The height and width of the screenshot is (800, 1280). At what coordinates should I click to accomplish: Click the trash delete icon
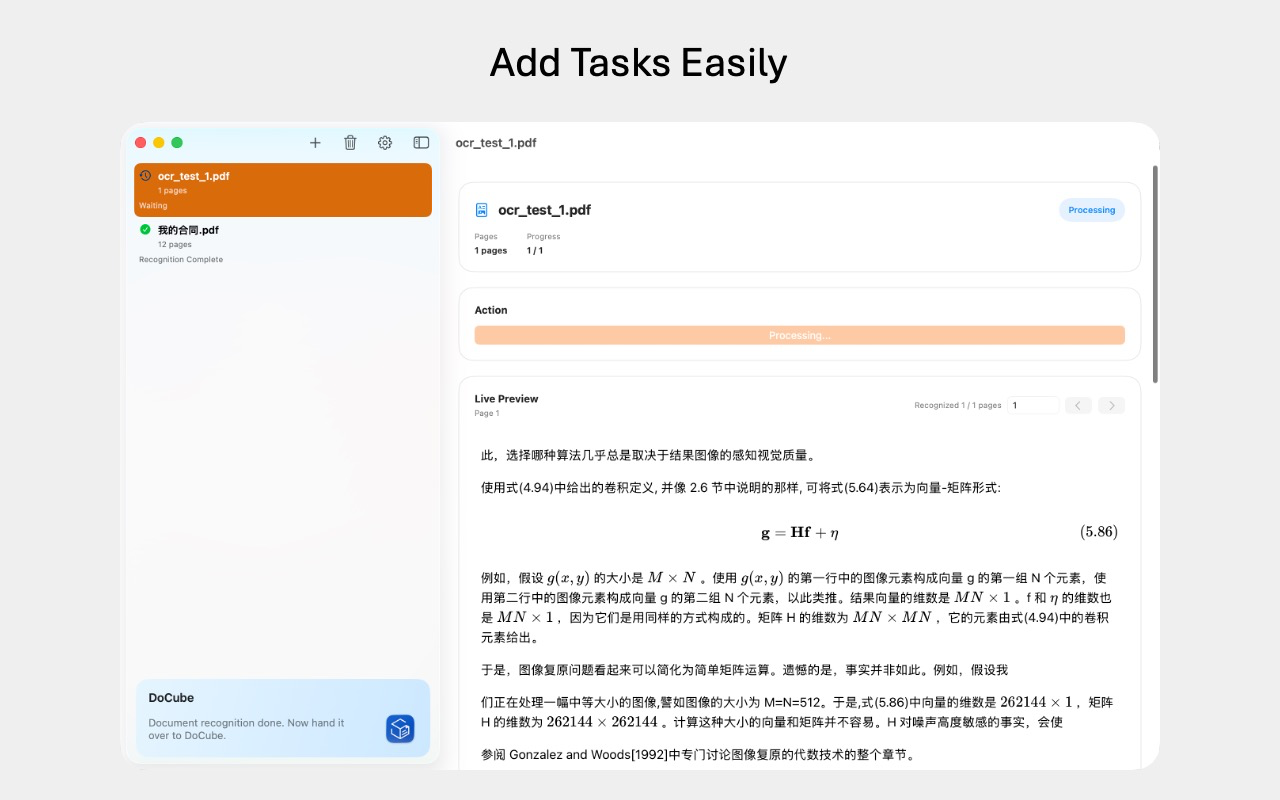(x=350, y=143)
